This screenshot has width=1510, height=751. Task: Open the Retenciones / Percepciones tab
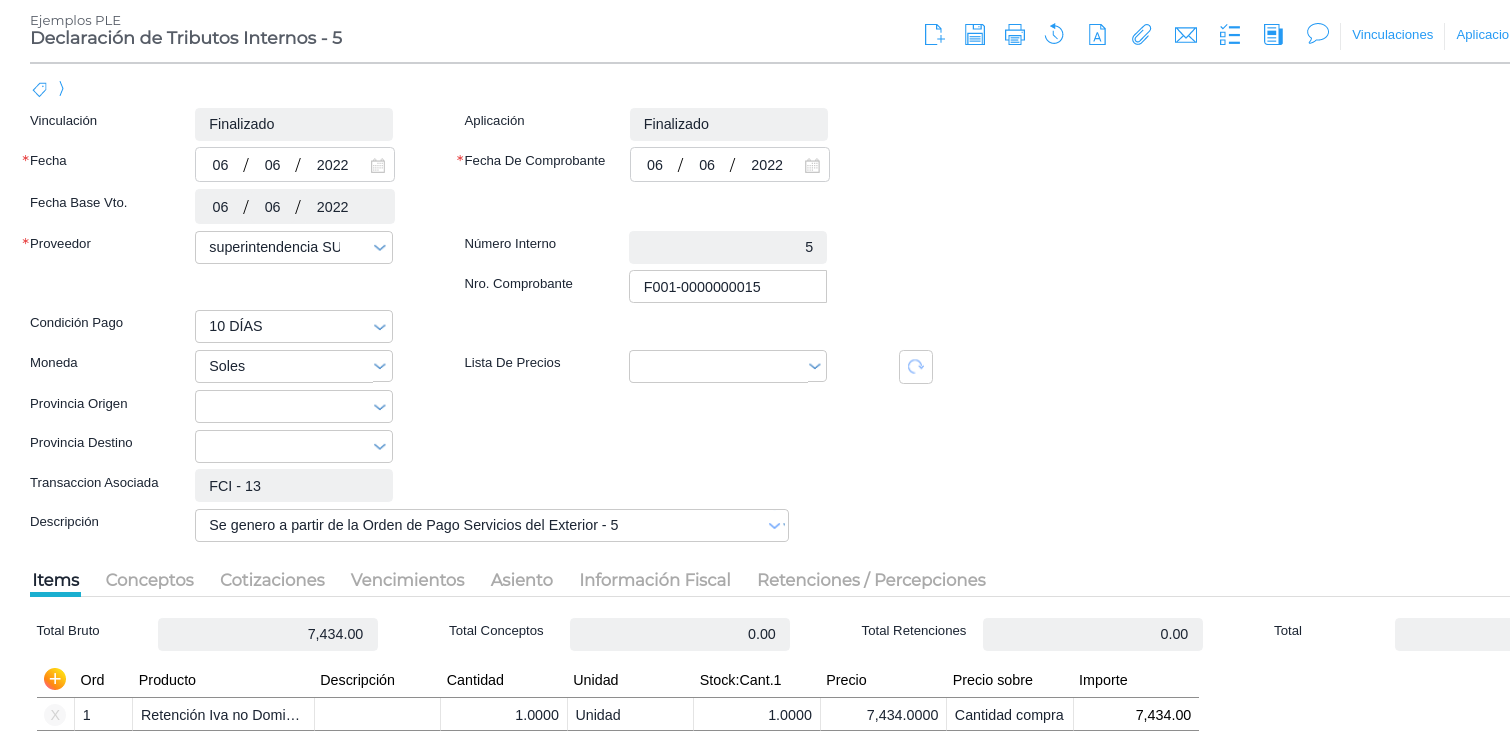[x=871, y=580]
